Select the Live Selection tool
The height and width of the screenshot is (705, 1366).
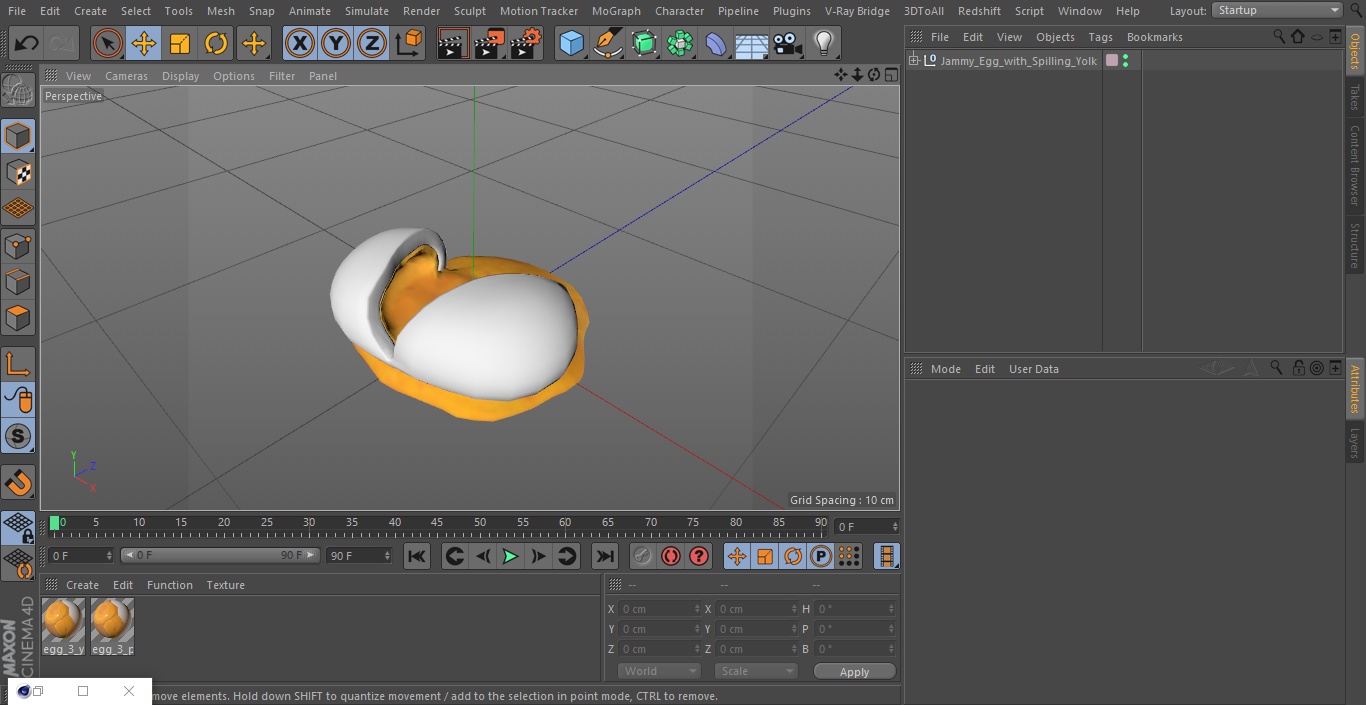tap(107, 43)
